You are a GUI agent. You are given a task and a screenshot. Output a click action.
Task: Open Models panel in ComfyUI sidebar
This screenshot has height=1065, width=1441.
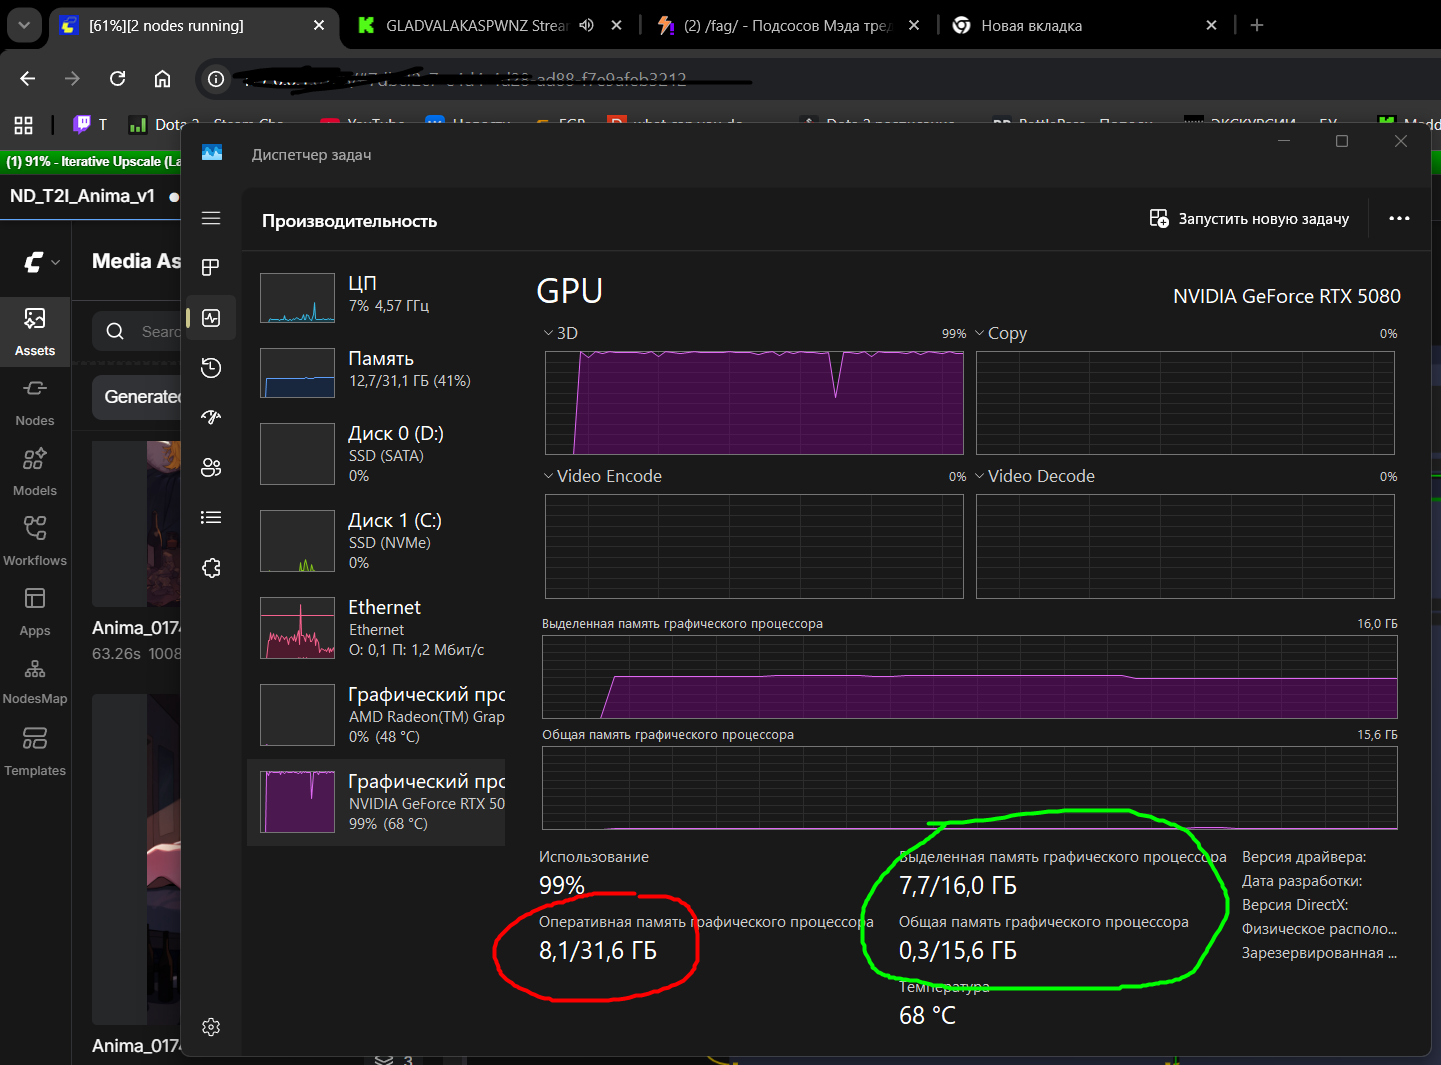35,472
